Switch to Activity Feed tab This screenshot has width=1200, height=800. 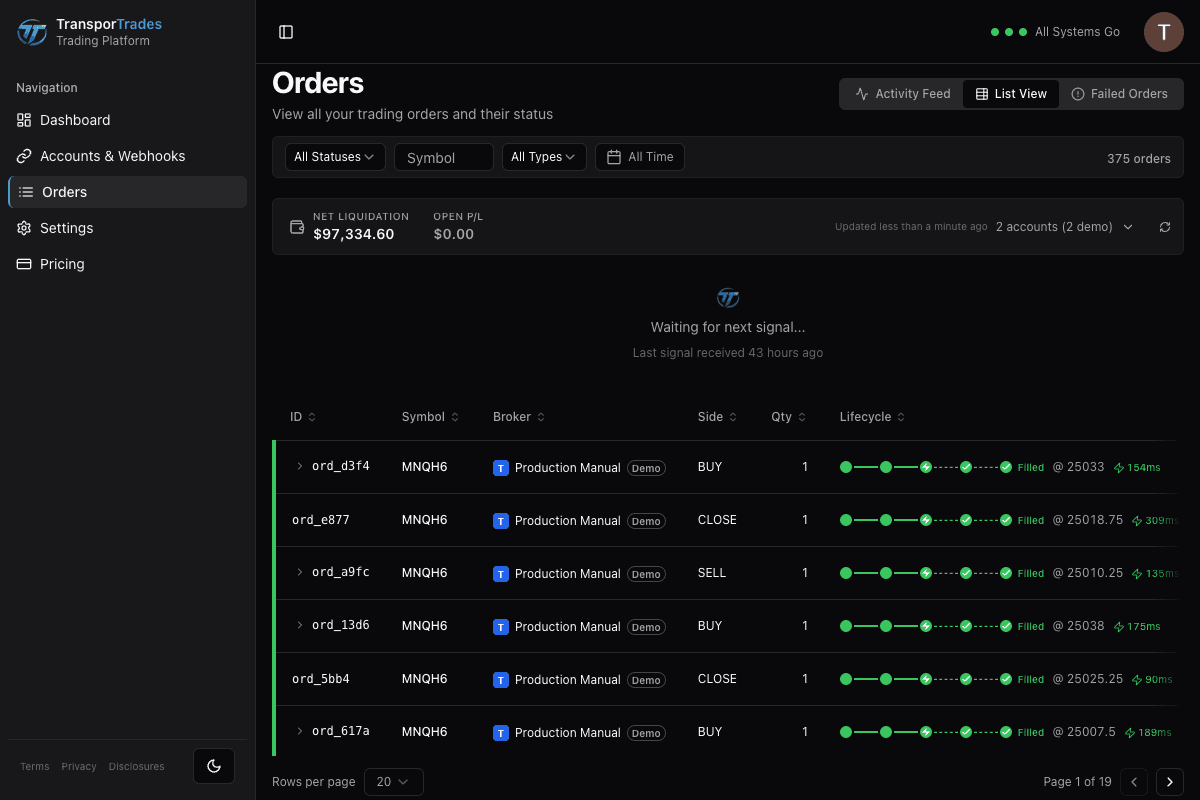tap(902, 94)
